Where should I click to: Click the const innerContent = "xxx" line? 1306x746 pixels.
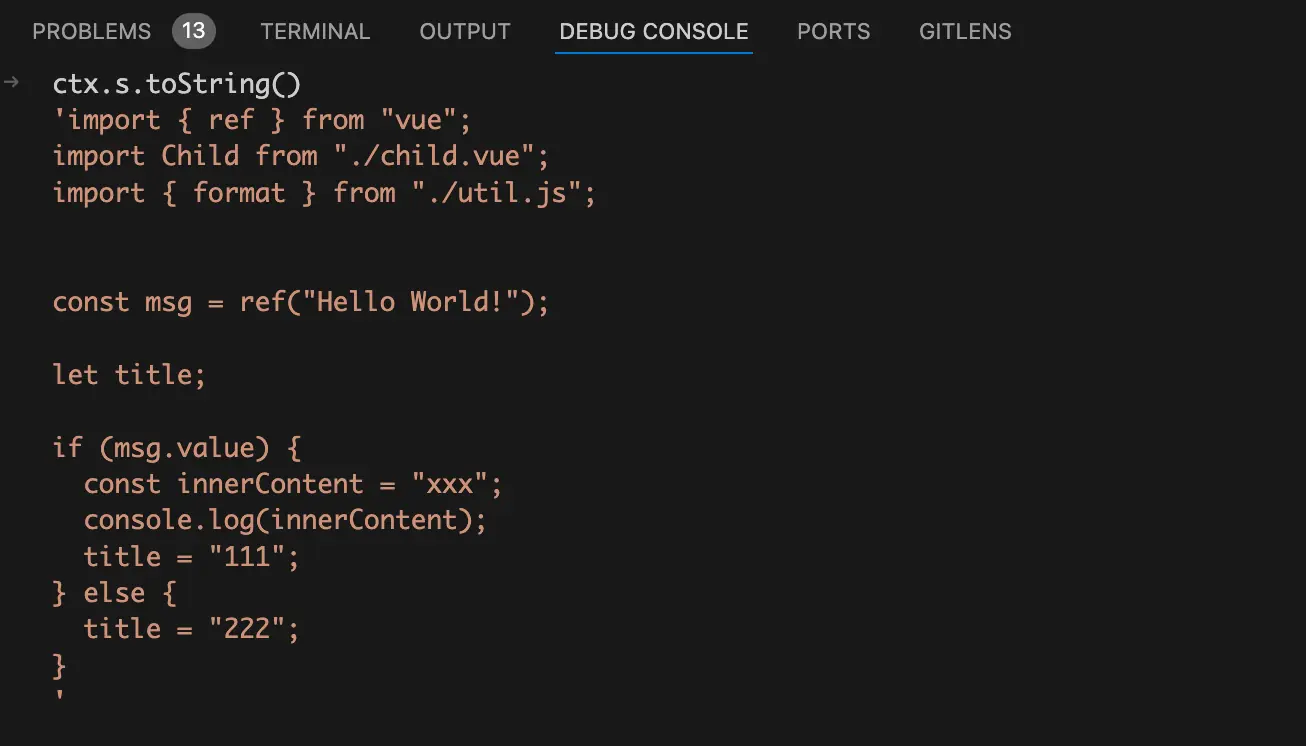pyautogui.click(x=293, y=484)
